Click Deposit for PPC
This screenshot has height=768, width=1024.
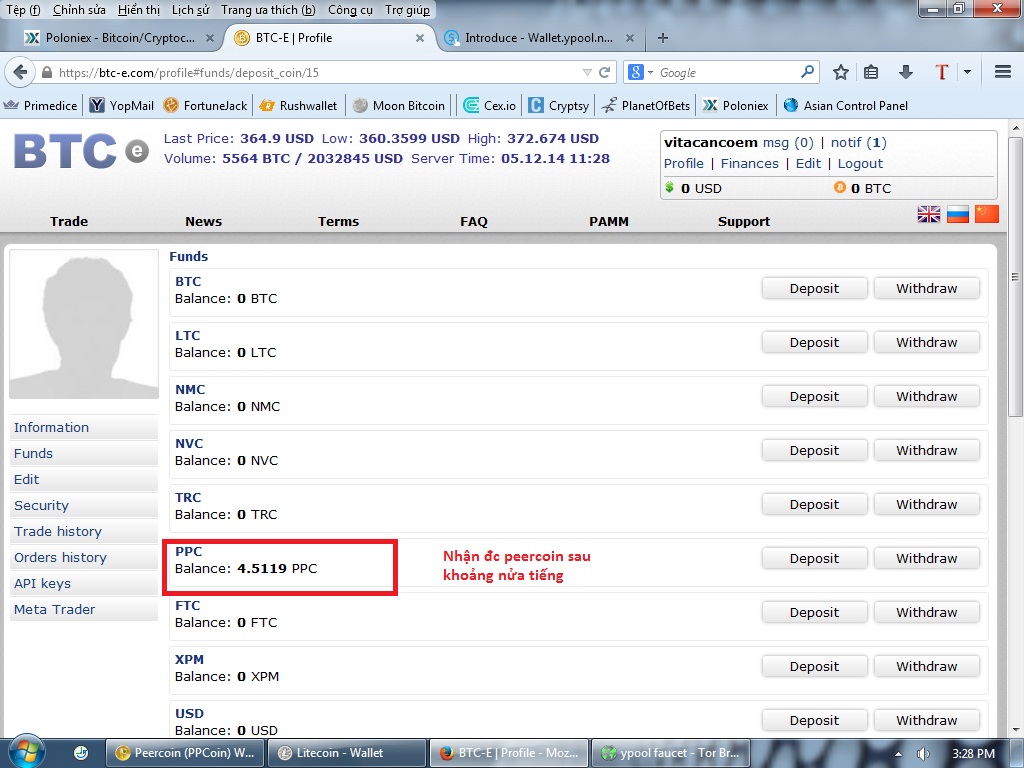point(814,558)
